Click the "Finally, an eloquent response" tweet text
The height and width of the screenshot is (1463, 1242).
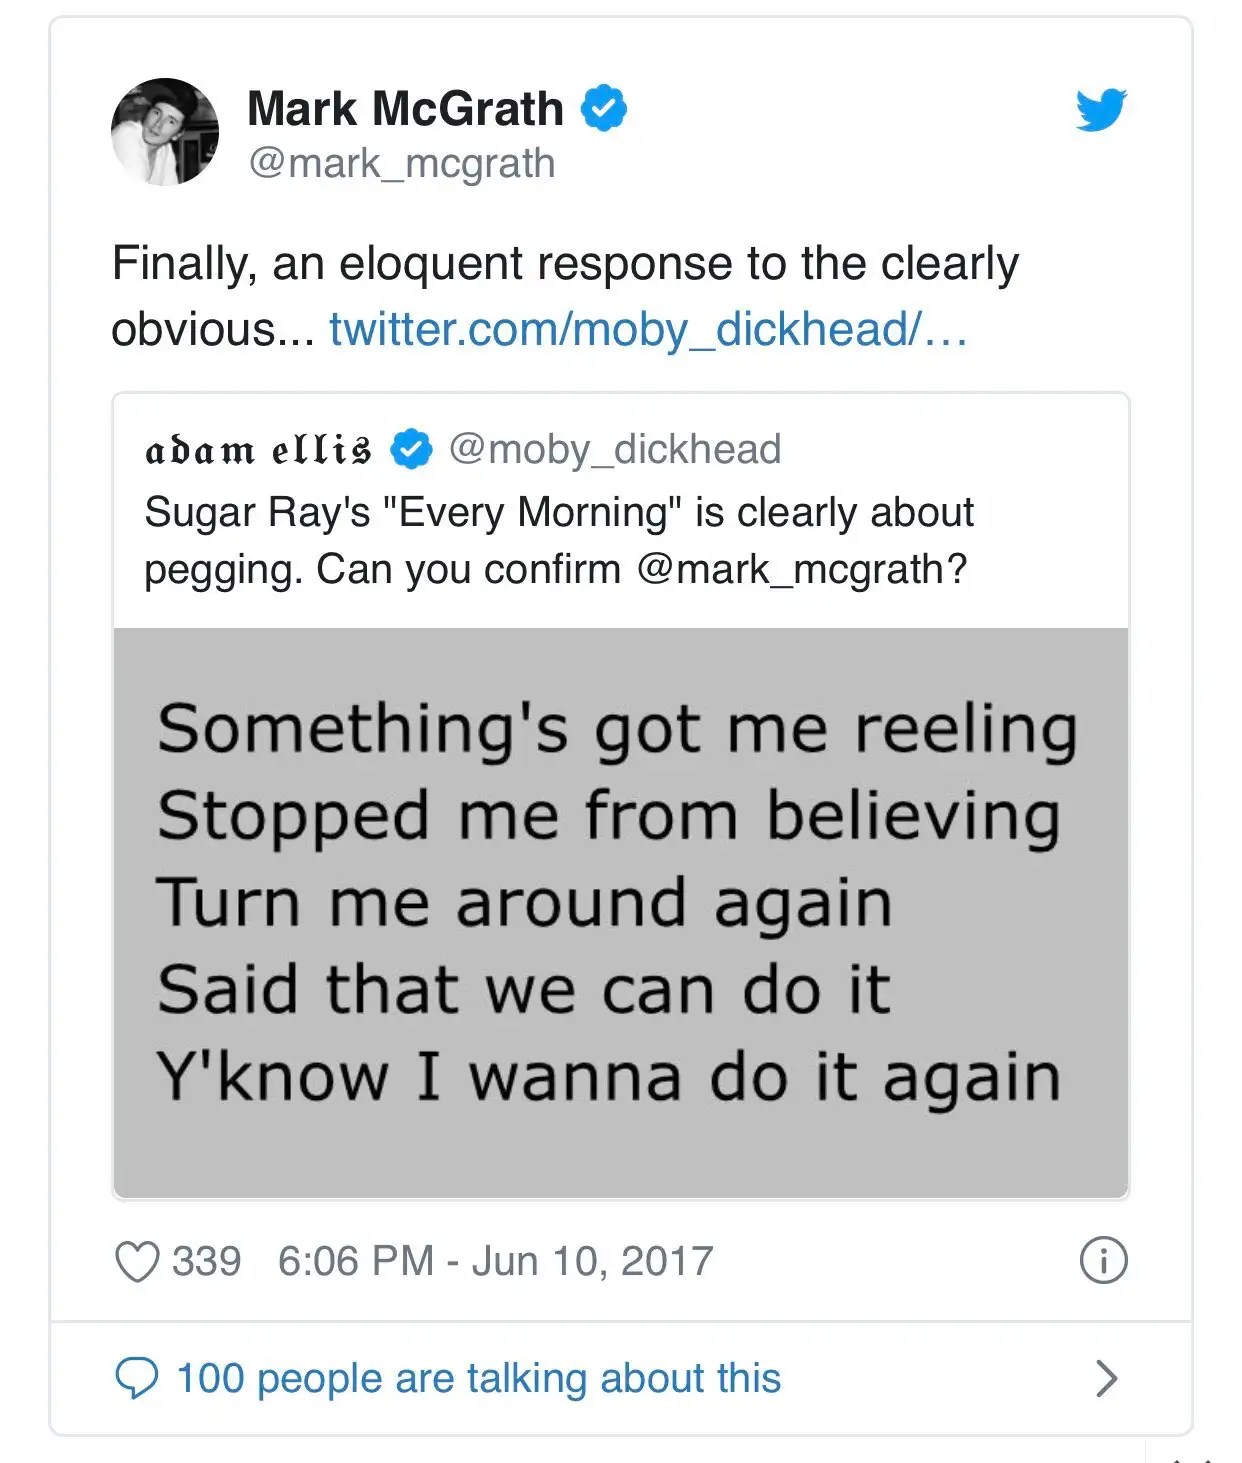pos(565,264)
